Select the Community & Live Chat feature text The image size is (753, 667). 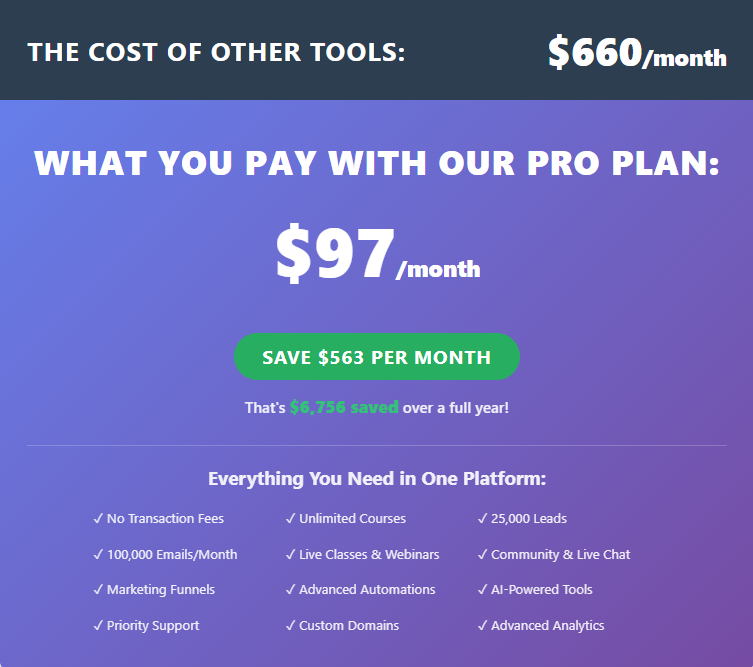point(560,554)
